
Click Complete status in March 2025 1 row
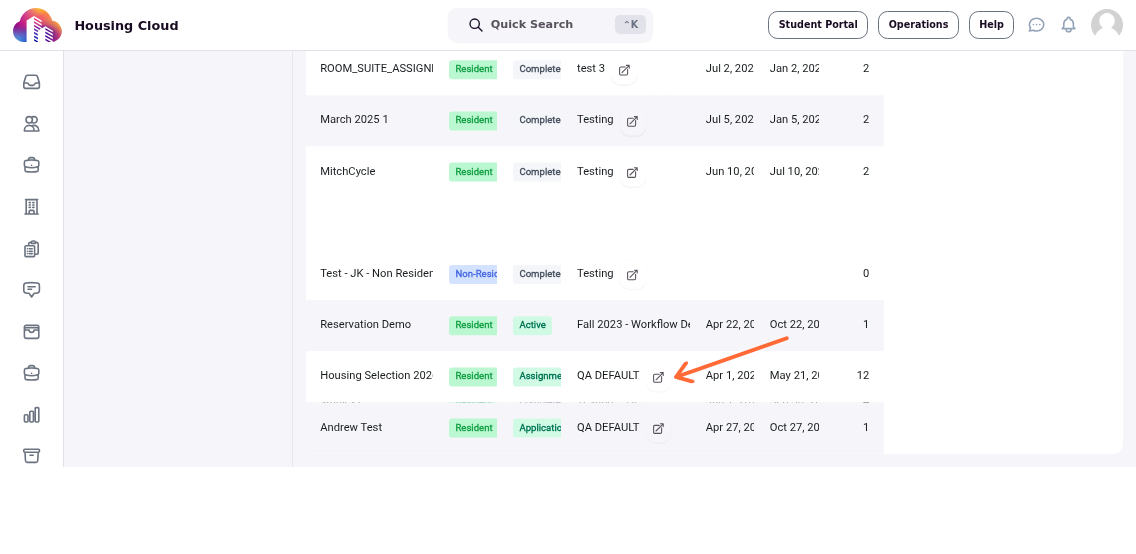tap(538, 120)
